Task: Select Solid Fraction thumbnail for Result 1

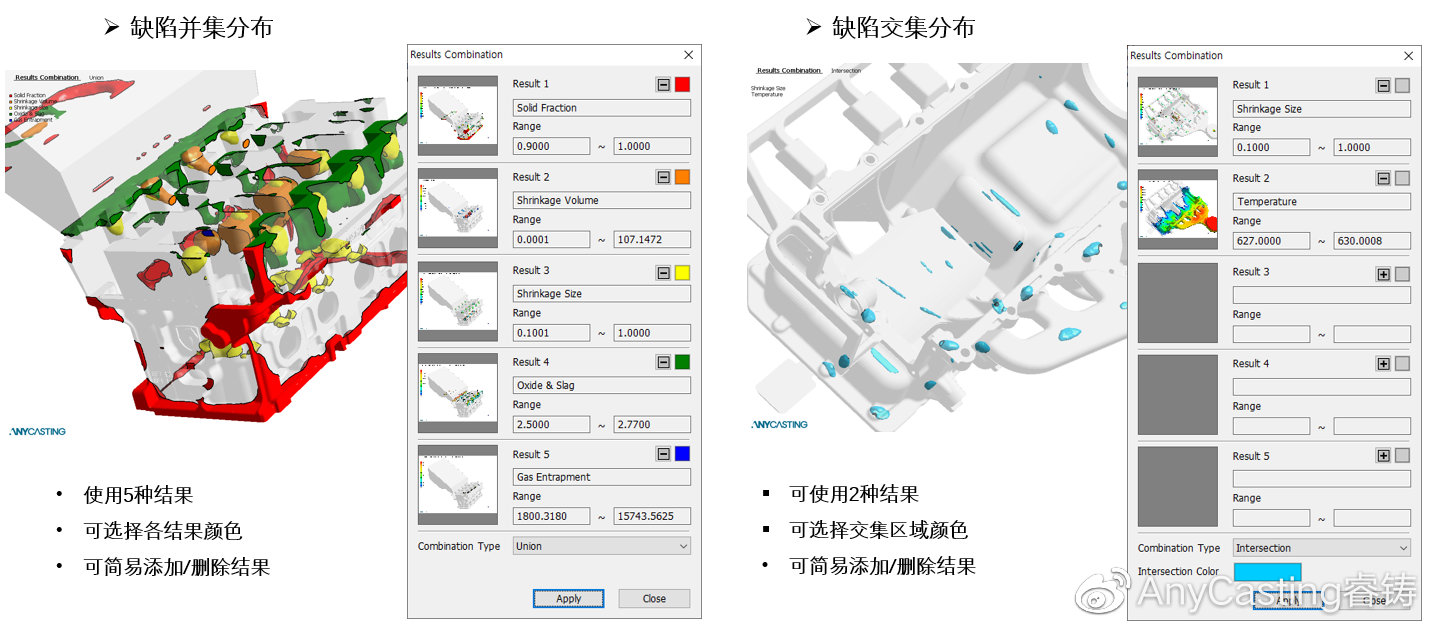Action: click(x=458, y=115)
